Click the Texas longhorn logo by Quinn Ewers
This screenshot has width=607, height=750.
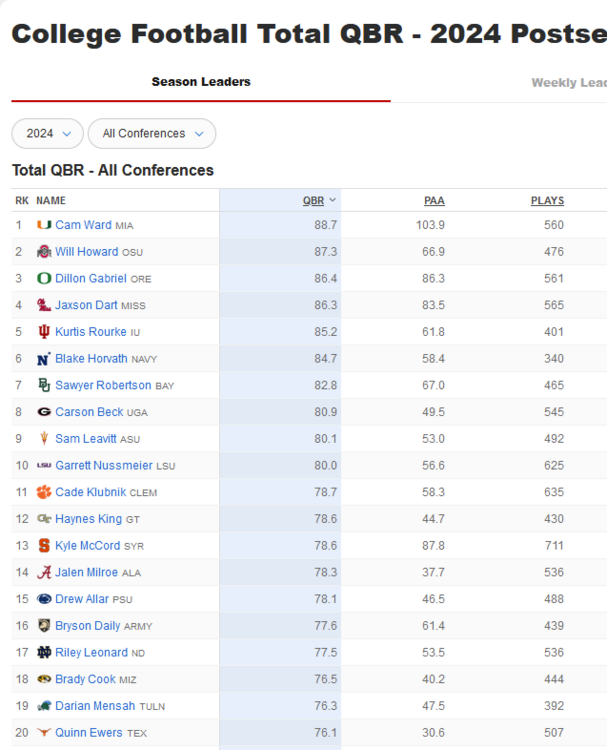tap(44, 732)
